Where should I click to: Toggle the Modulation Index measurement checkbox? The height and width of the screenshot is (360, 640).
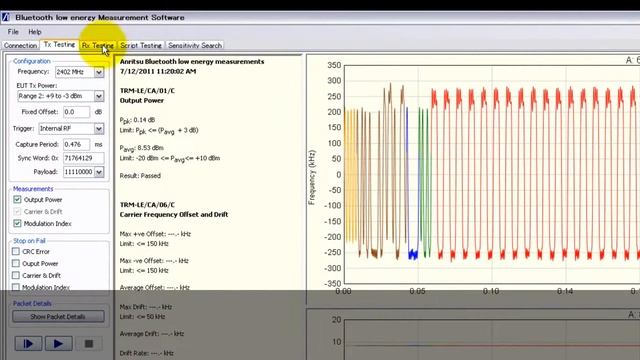point(17,223)
